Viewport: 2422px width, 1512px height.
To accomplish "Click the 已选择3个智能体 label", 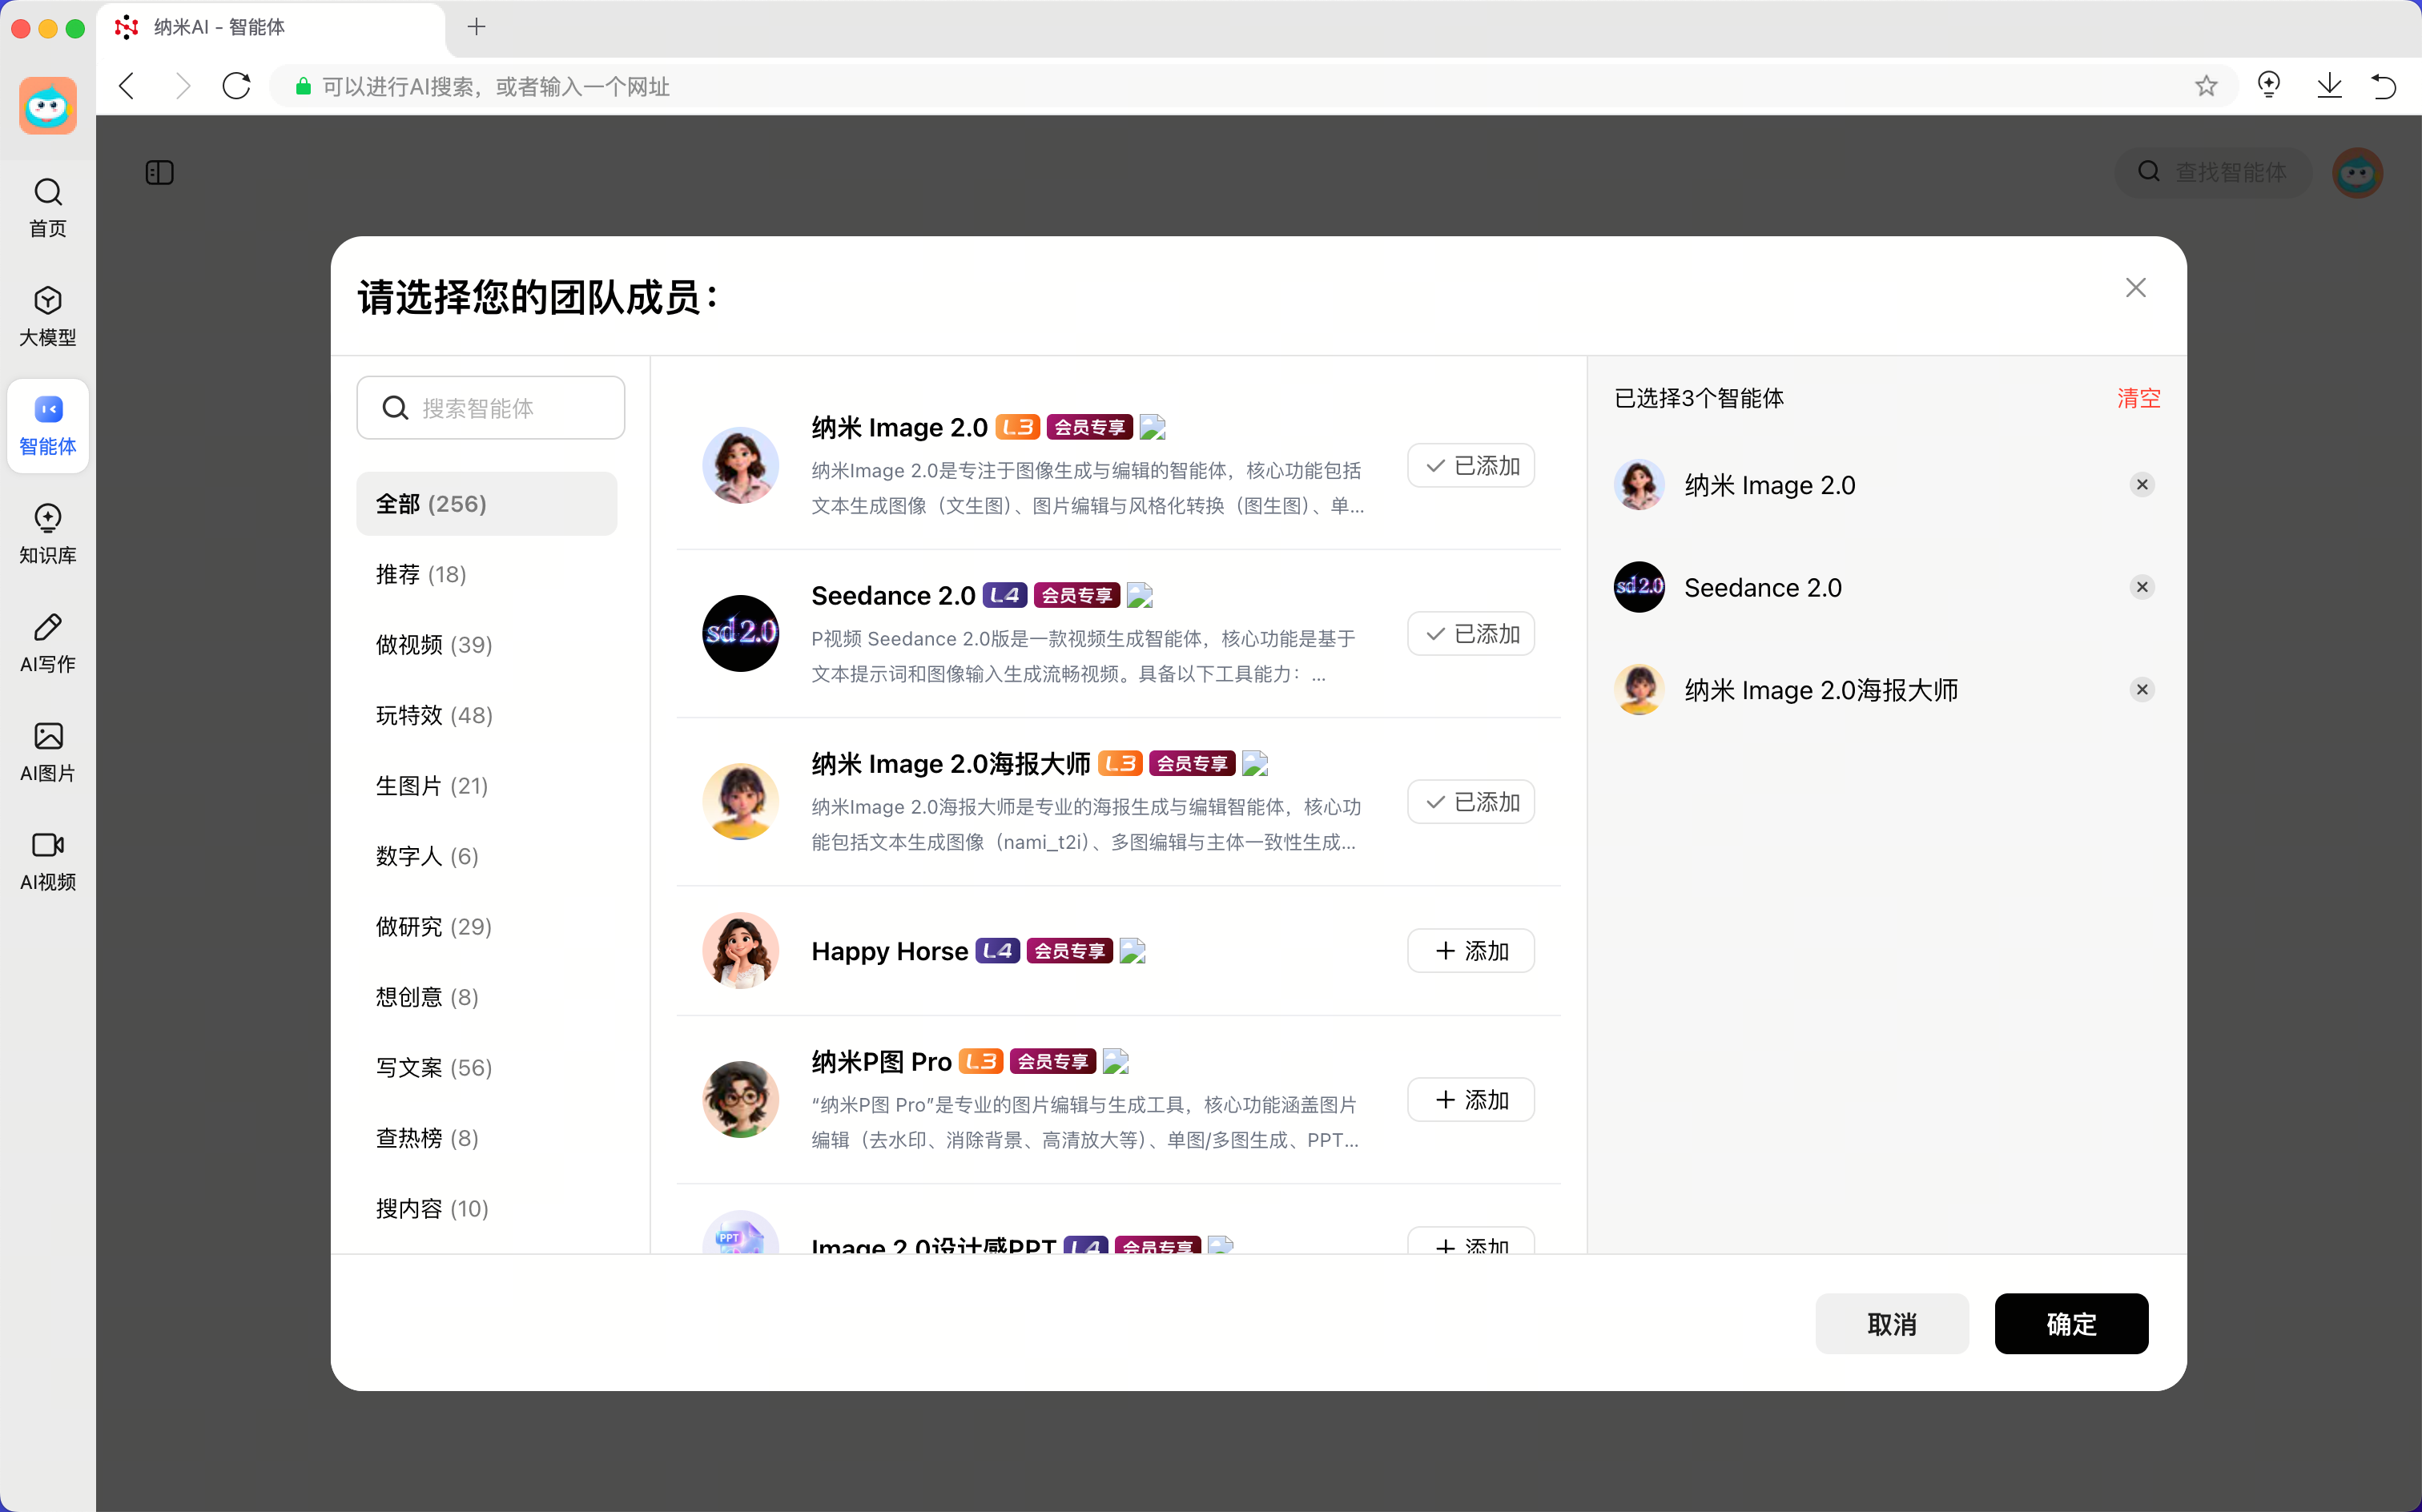I will [1699, 399].
